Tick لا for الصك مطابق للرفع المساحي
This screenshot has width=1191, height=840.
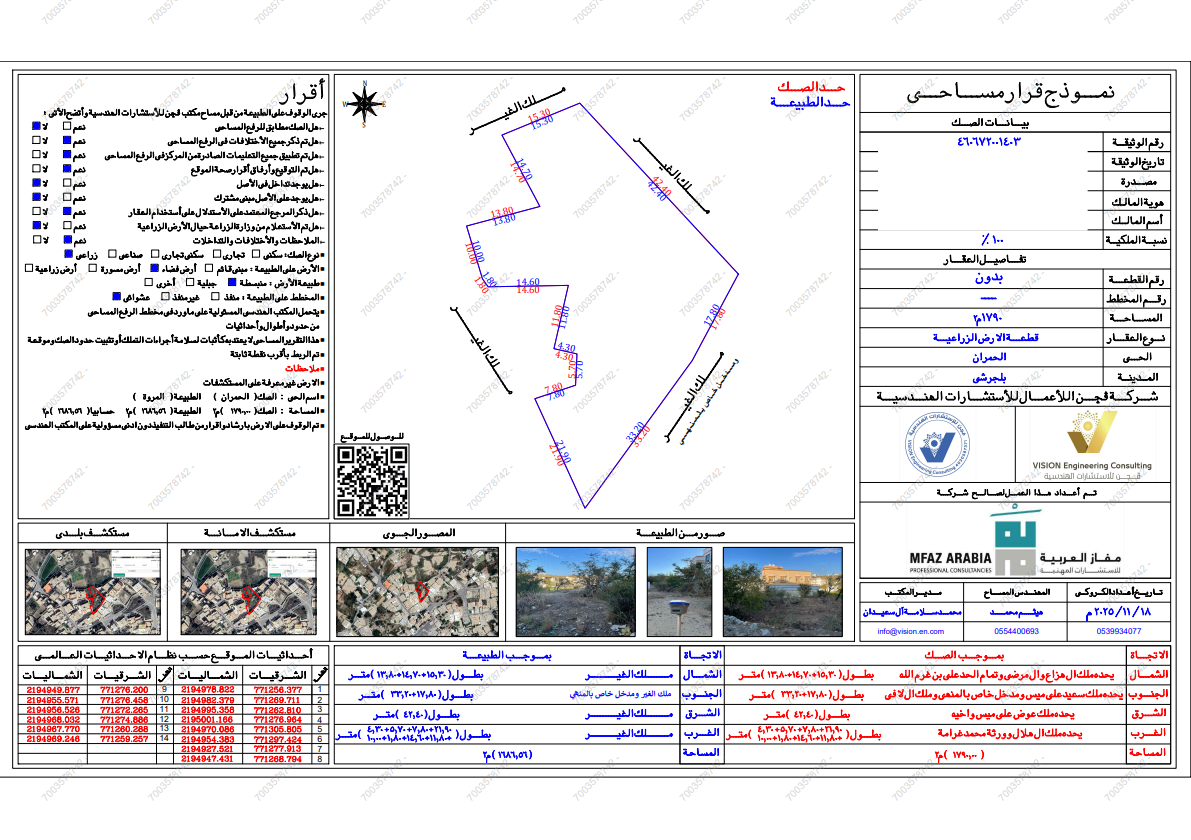pos(36,126)
